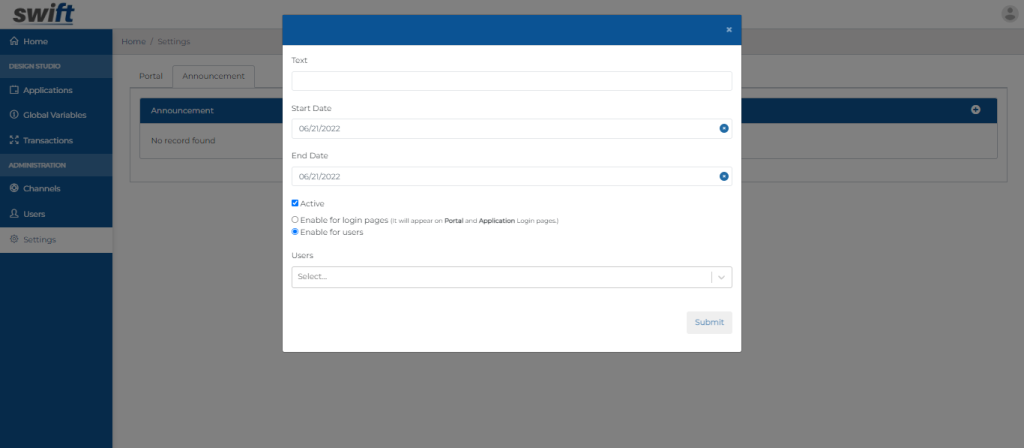Clear the End Date value
Viewport: 1024px width, 448px height.
[723, 177]
